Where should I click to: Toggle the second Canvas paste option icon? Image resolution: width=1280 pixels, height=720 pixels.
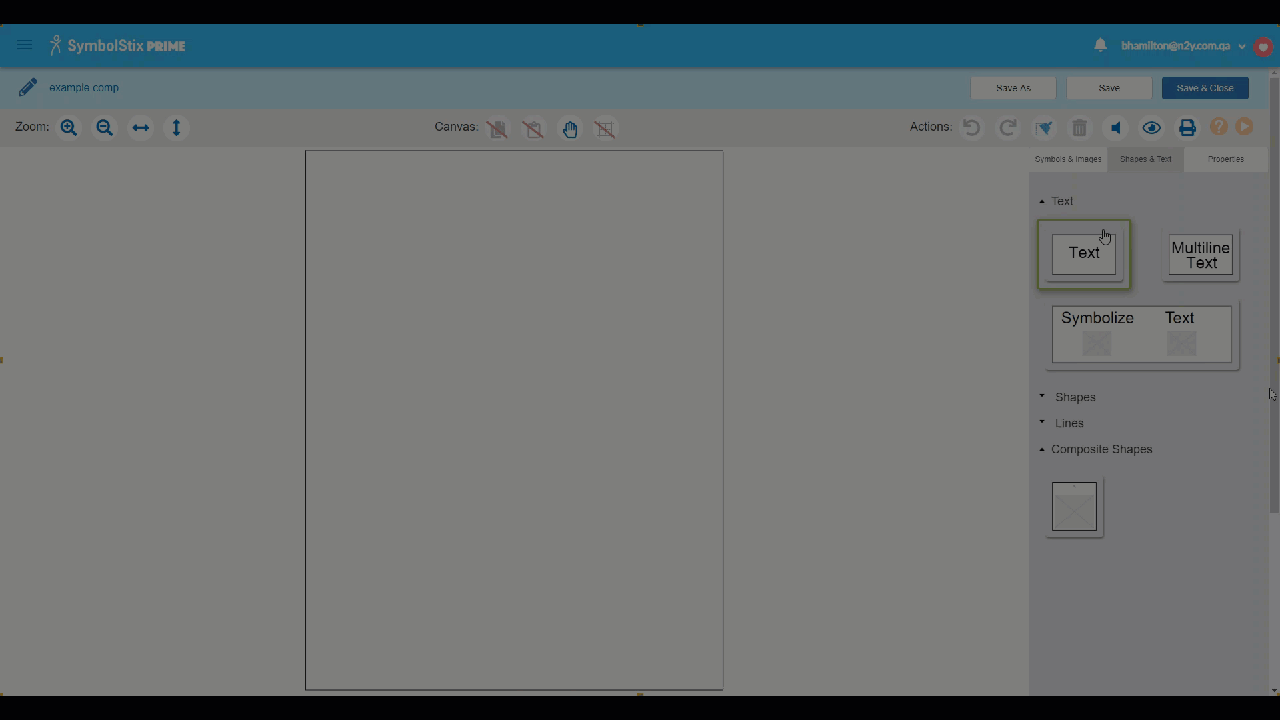533,128
